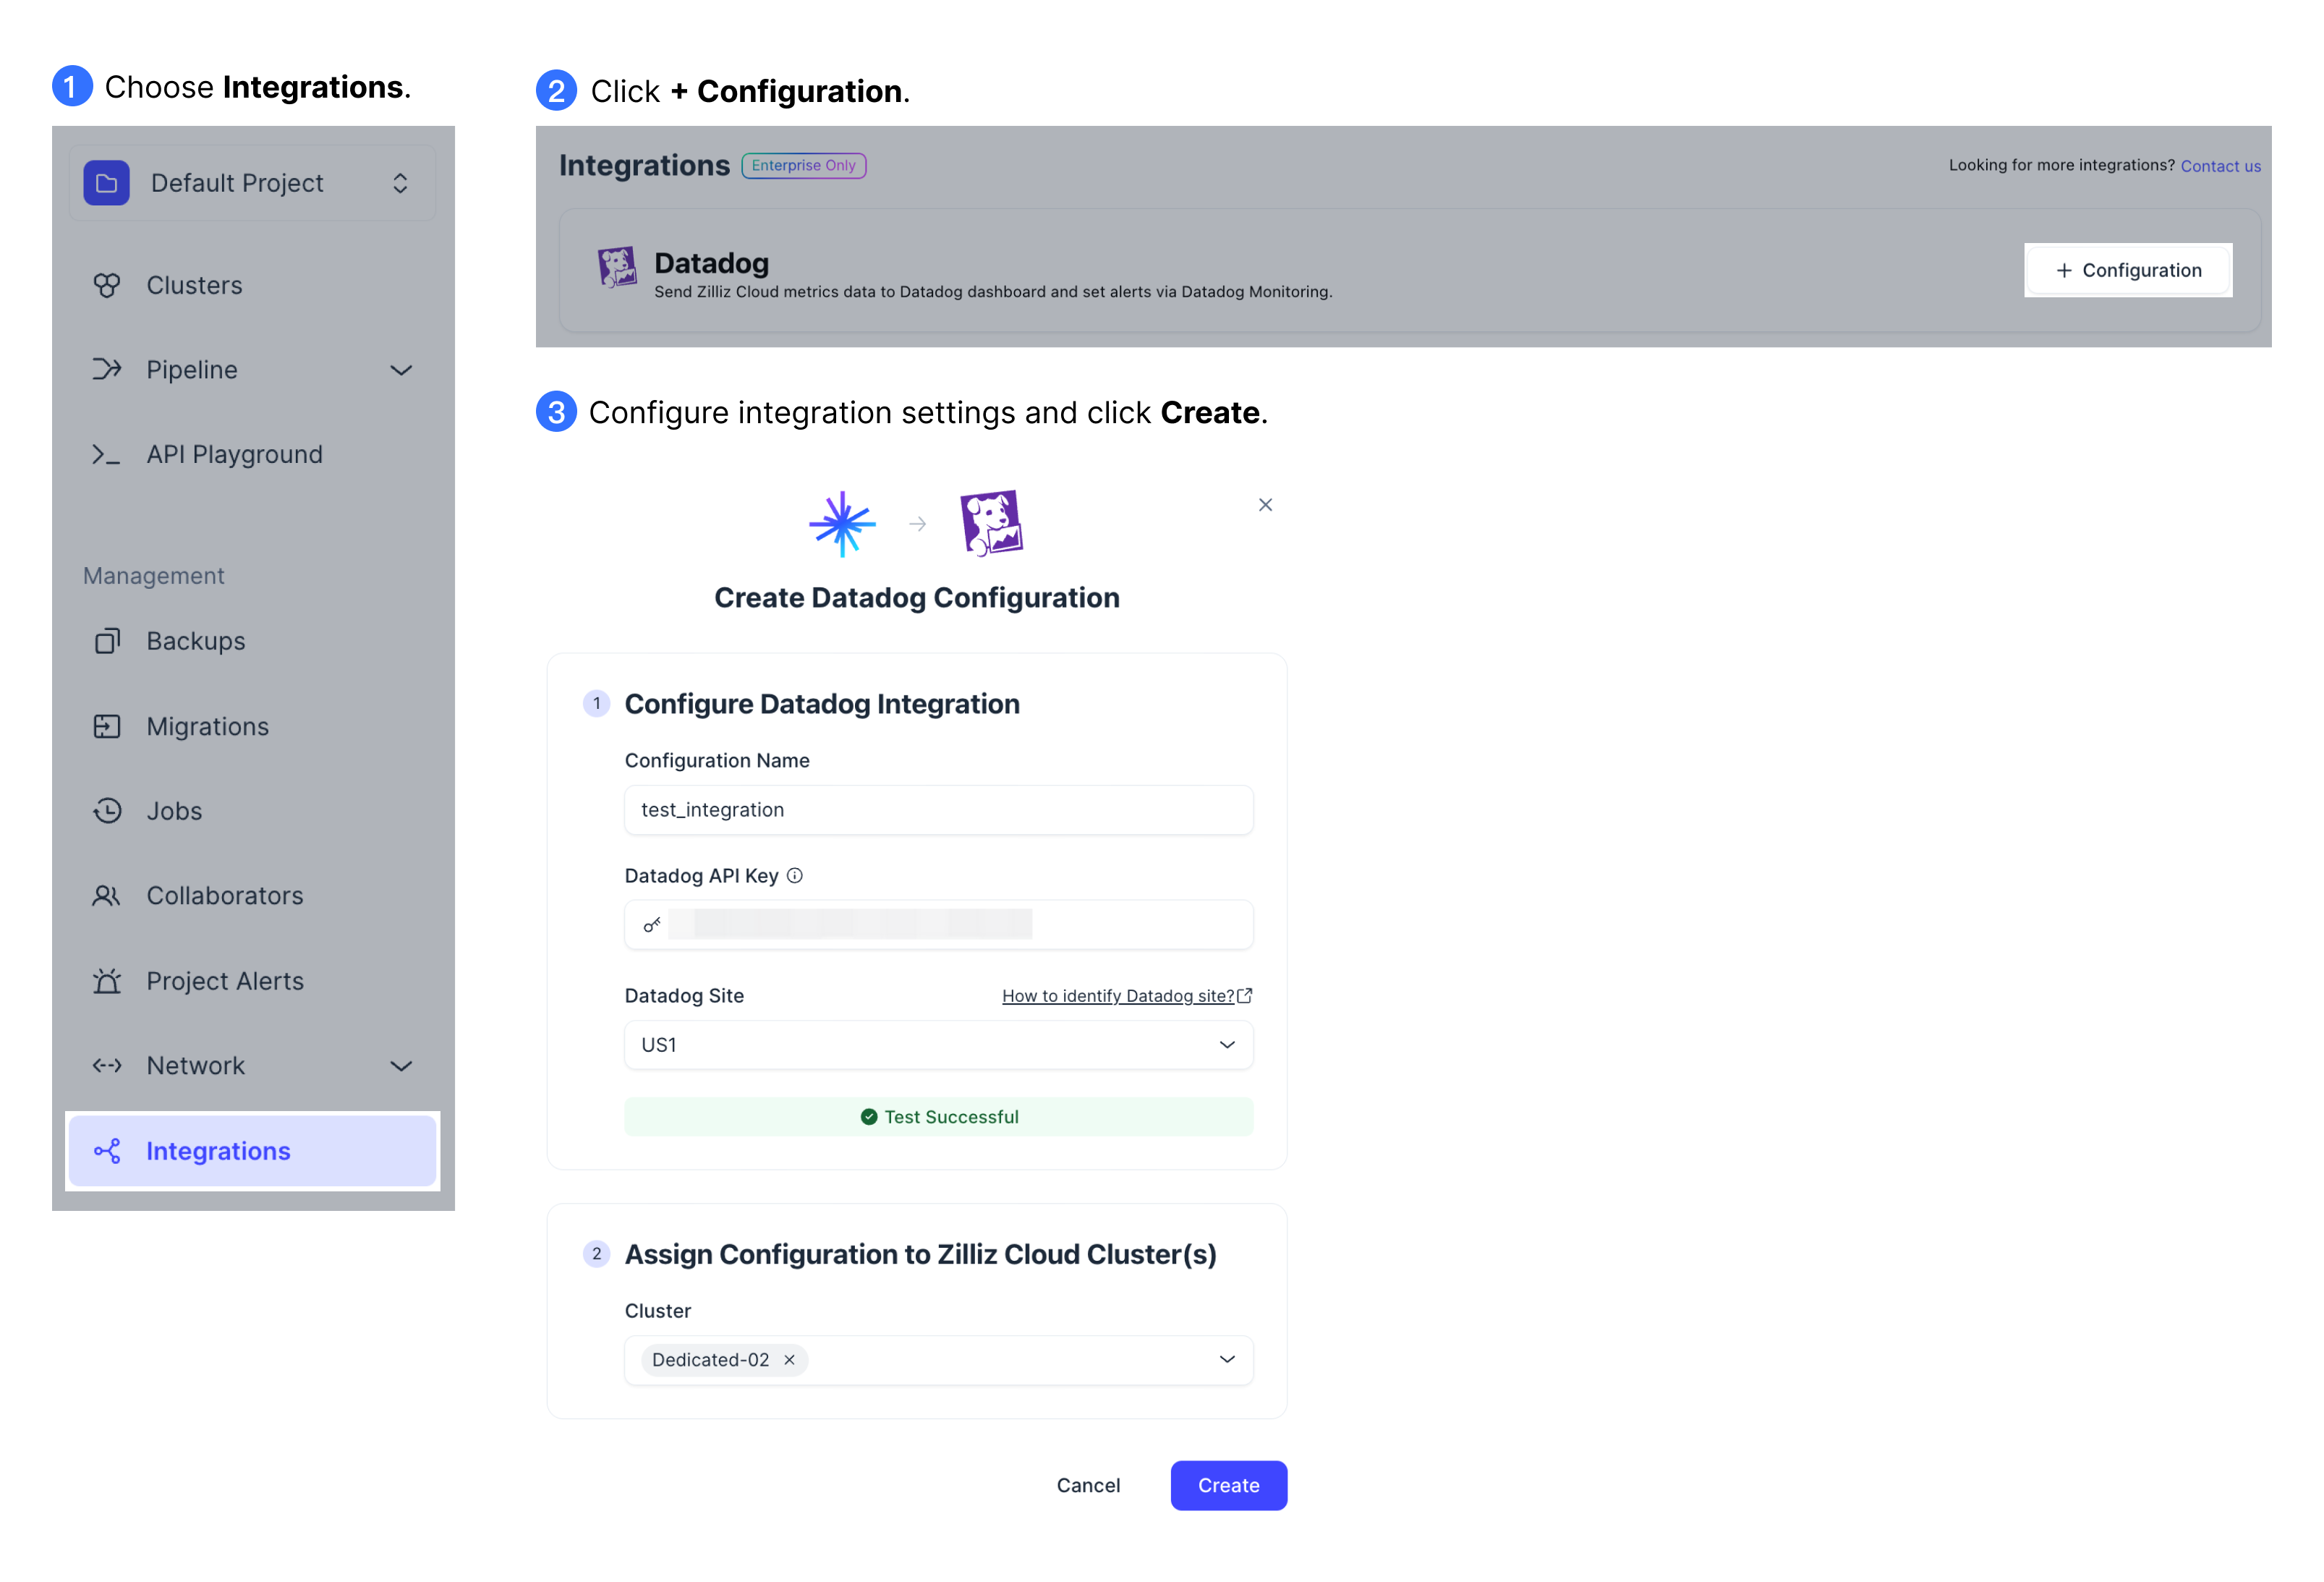Expand the Network menu item
The height and width of the screenshot is (1582, 2324).
(402, 1066)
